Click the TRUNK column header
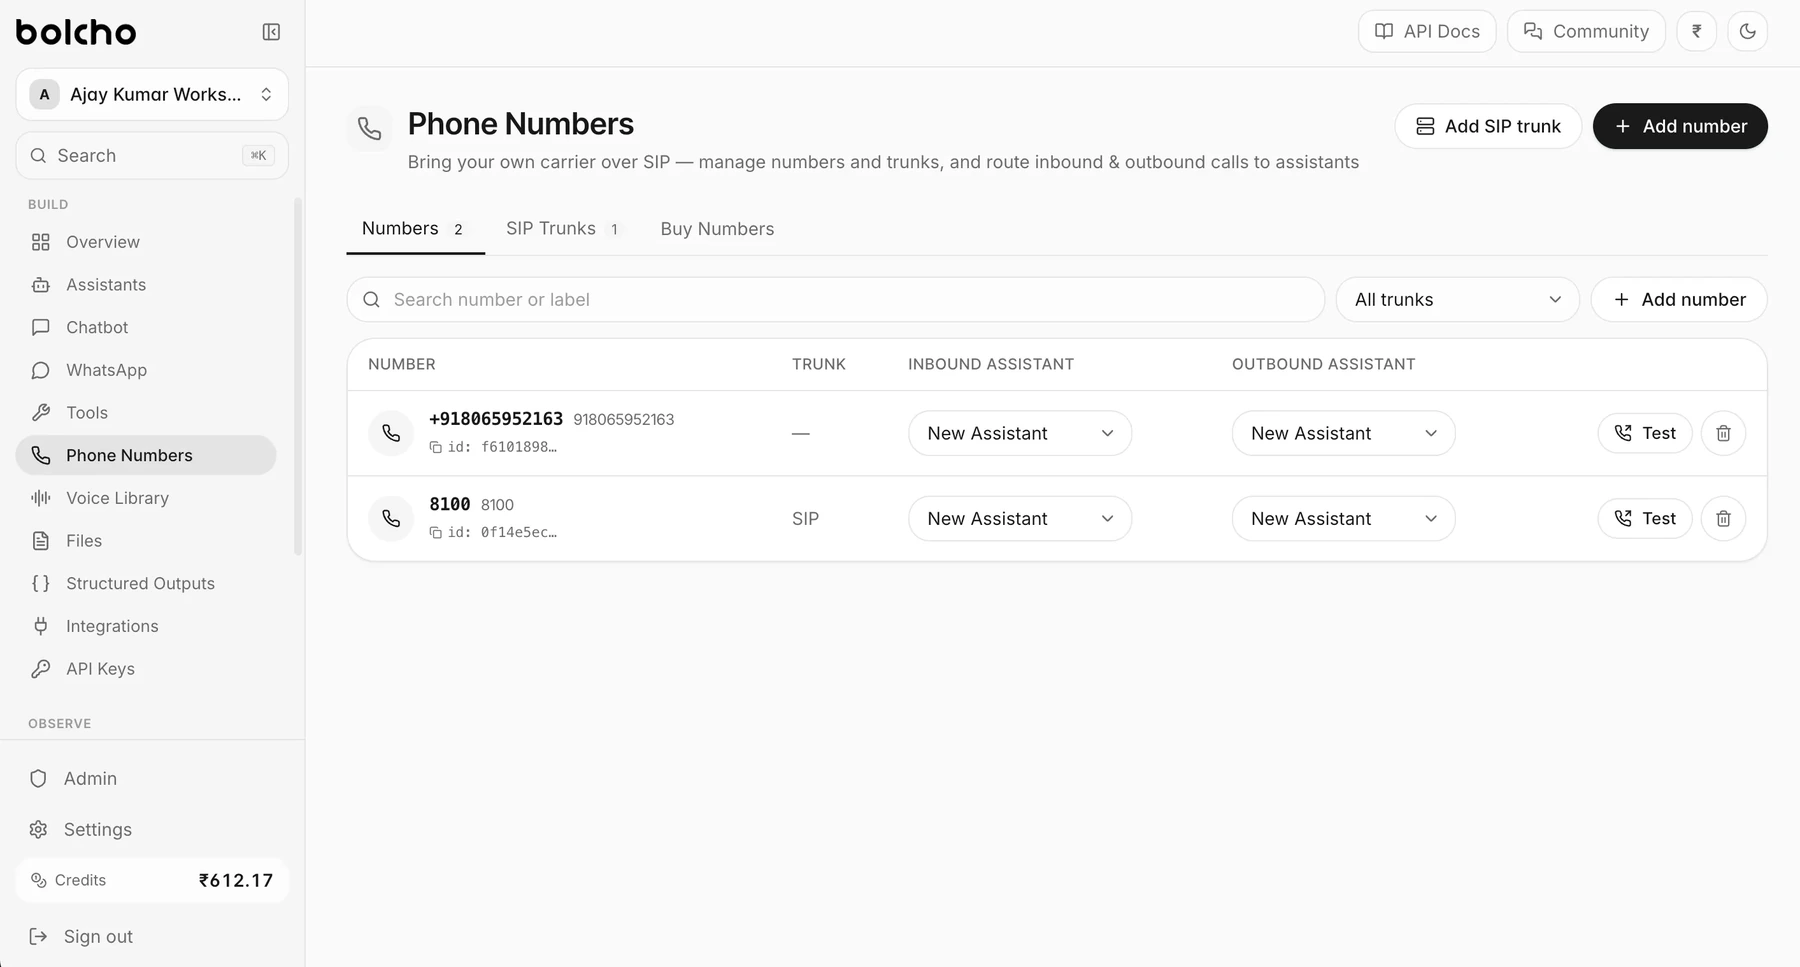The height and width of the screenshot is (967, 1800). pos(819,364)
